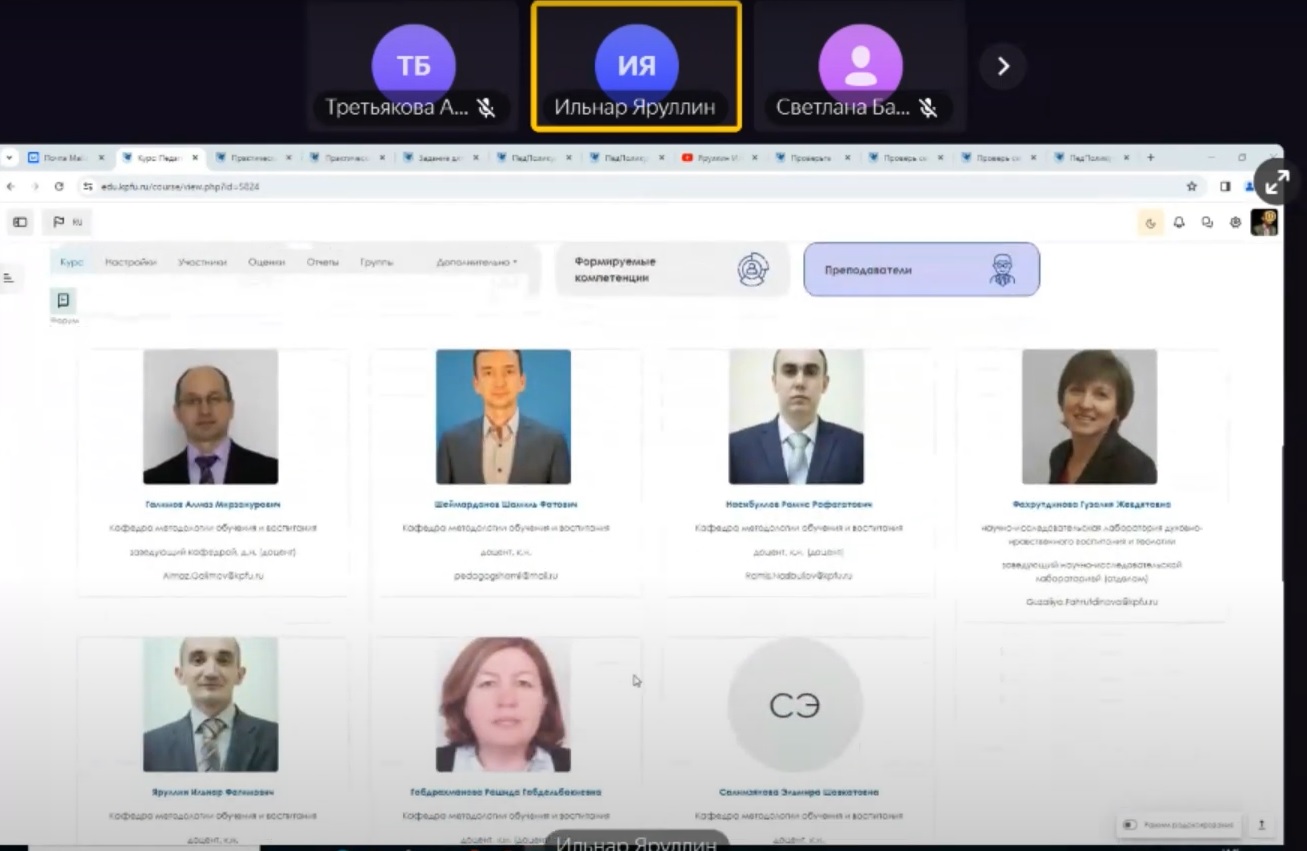Screen dimensions: 1307x851
Task: Show next participants with the right chevron
Action: pyautogui.click(x=1002, y=66)
